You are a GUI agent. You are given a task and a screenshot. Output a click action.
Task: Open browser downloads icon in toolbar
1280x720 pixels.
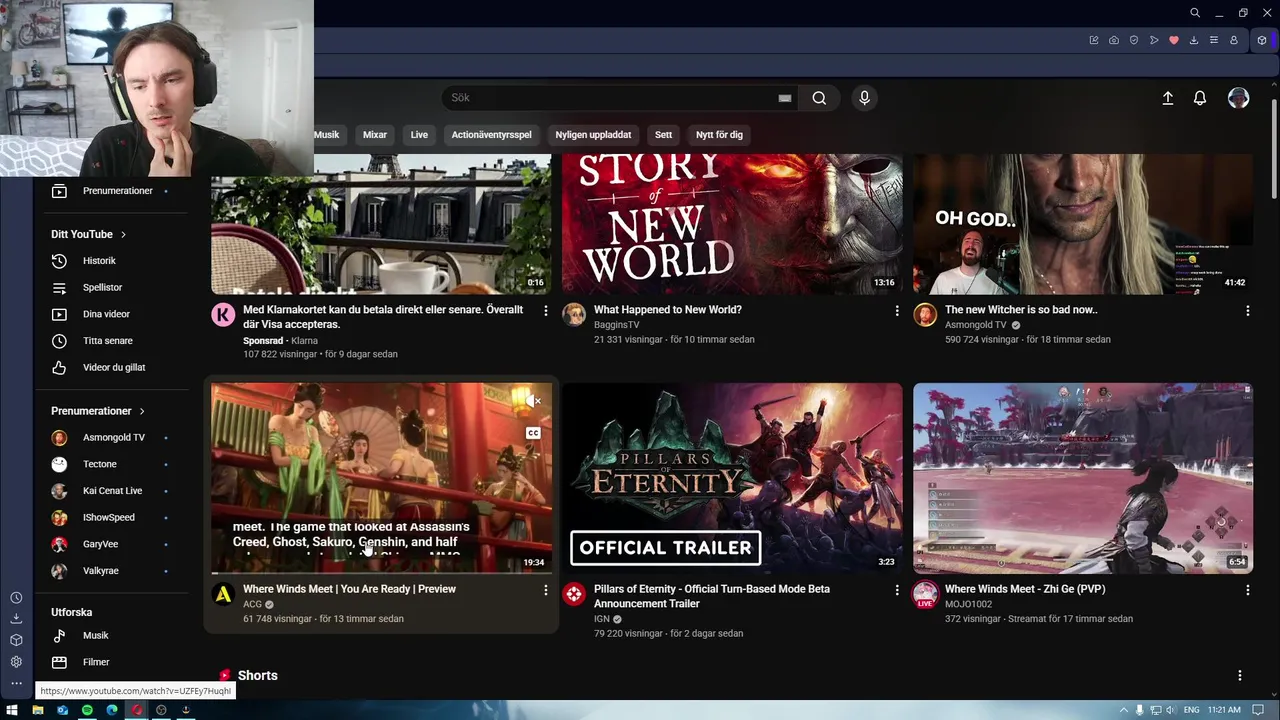(x=1194, y=40)
